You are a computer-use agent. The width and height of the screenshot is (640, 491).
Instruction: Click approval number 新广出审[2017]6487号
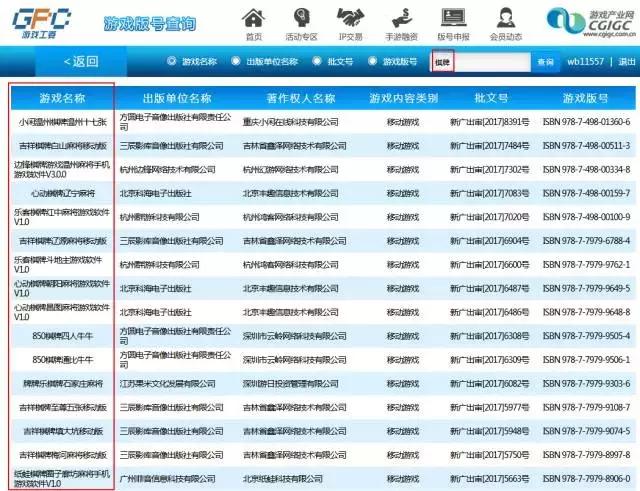489,288
